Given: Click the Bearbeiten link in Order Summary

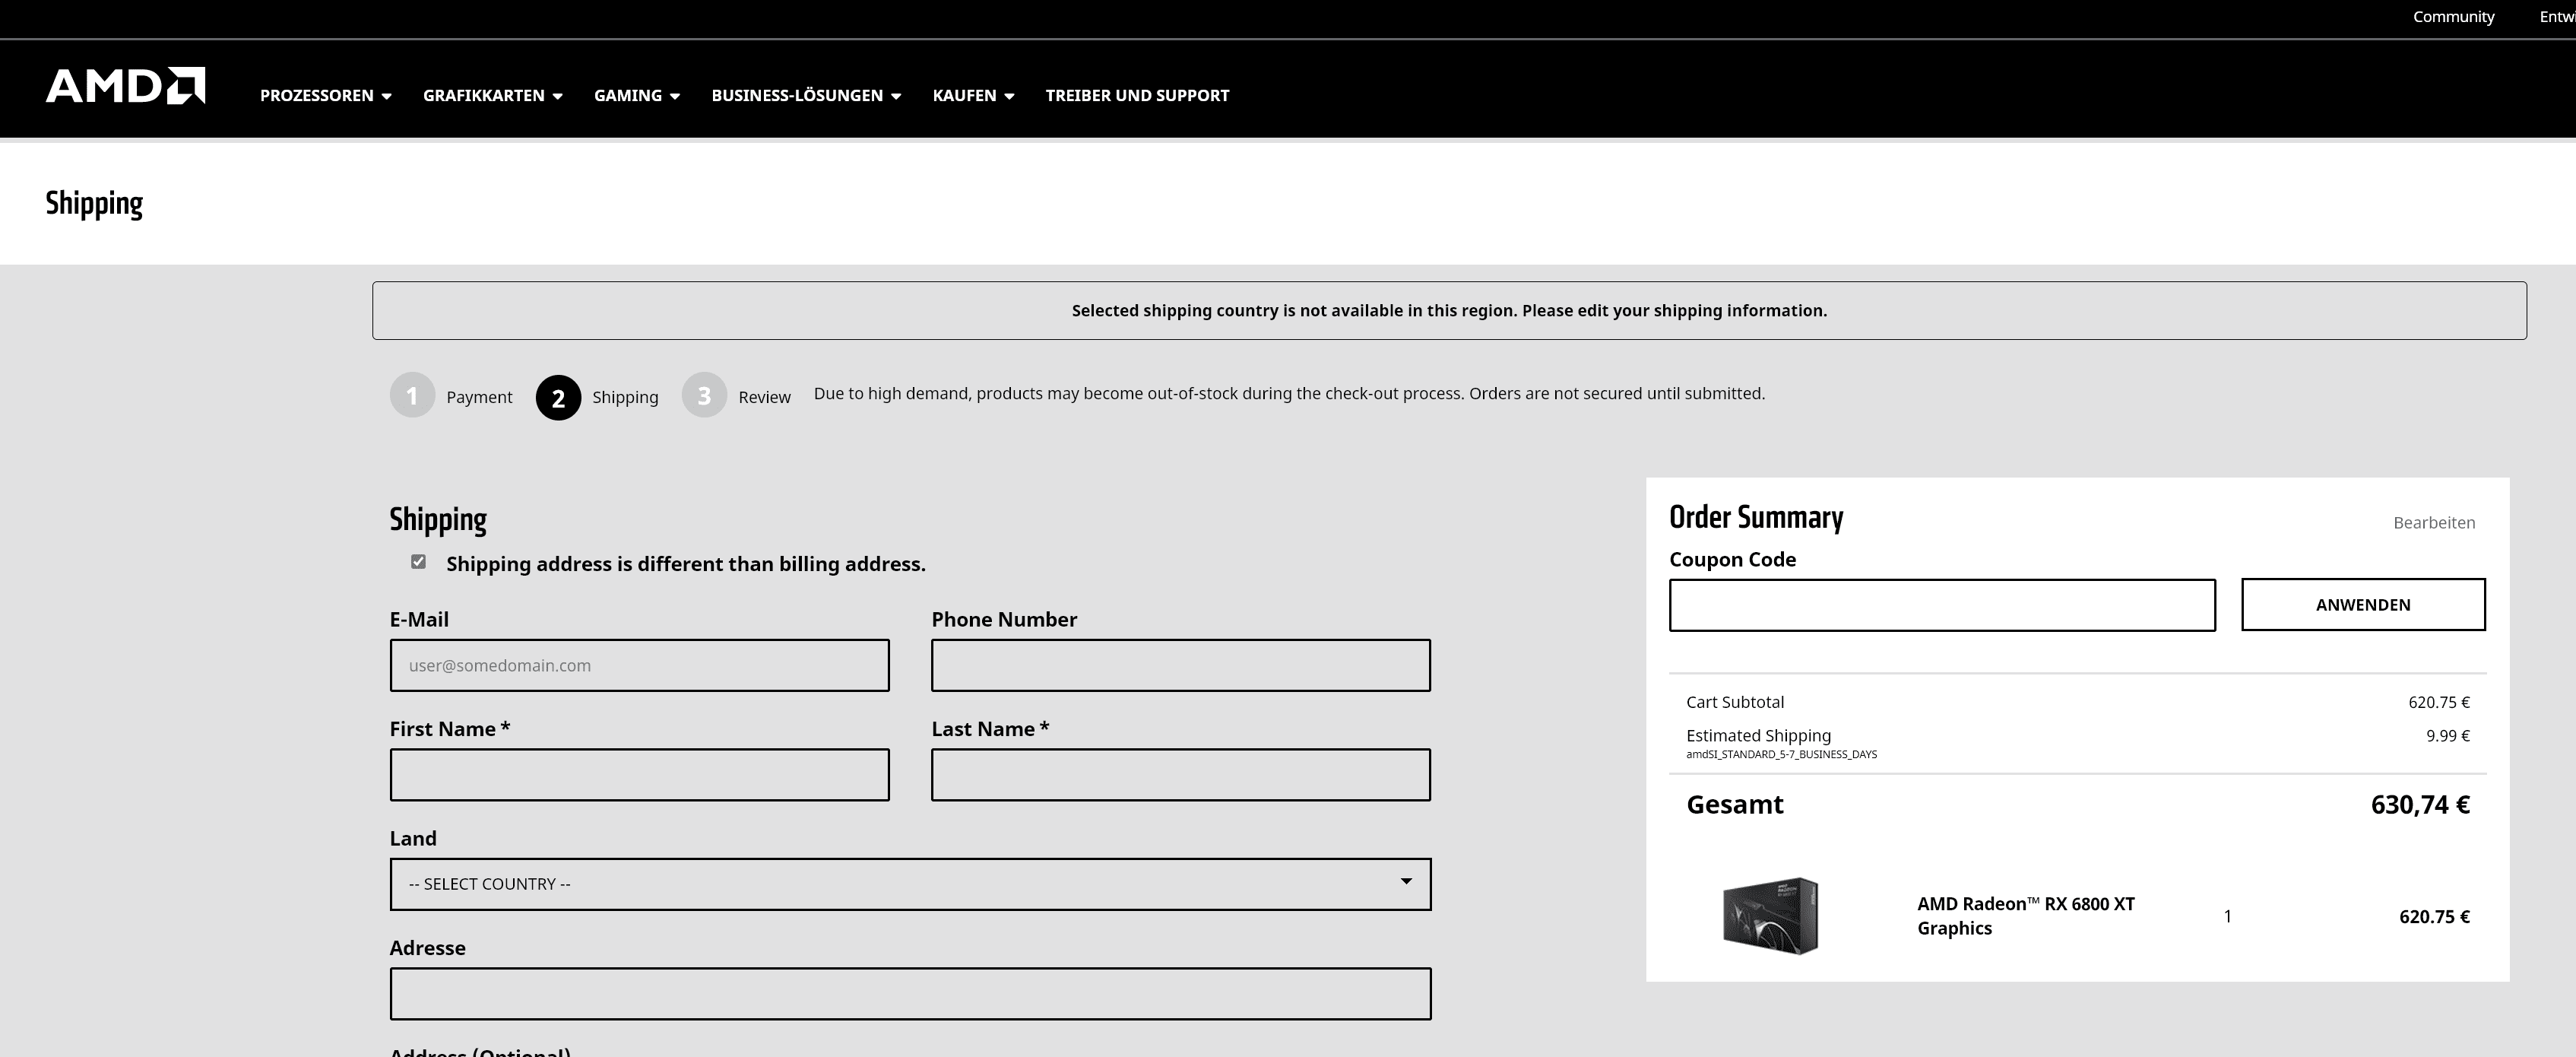Looking at the screenshot, I should tap(2433, 523).
